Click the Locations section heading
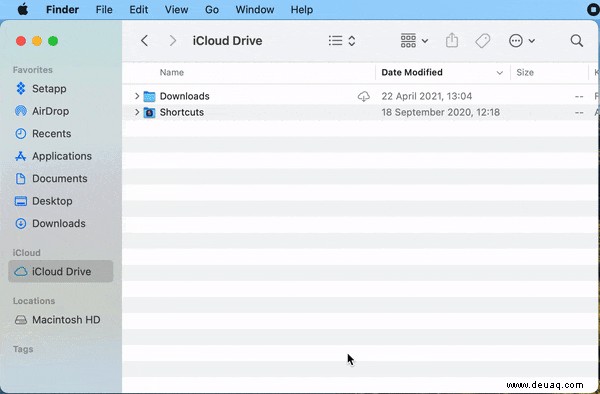The width and height of the screenshot is (600, 394). click(34, 301)
